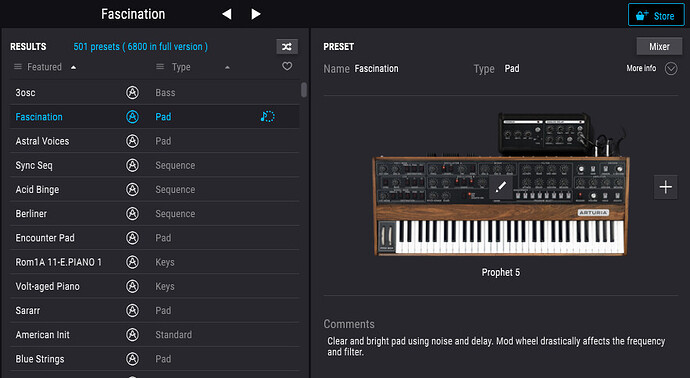This screenshot has width=690, height=378.
Task: Click the loading note icon on Fascination row
Action: click(x=268, y=116)
